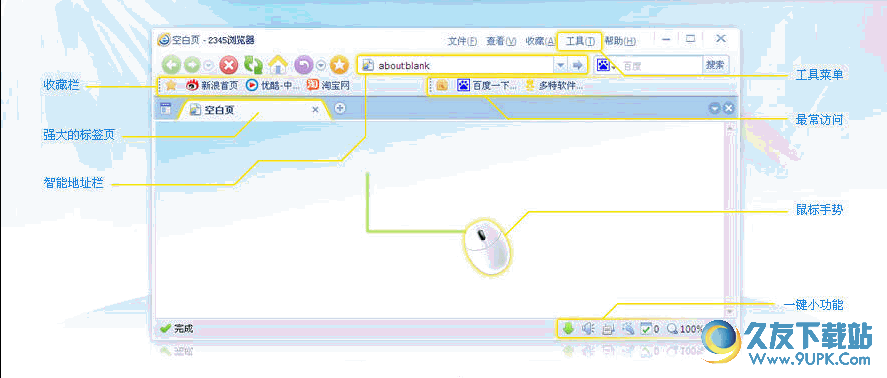Open history dropdown next to forward arrow

pos(208,65)
